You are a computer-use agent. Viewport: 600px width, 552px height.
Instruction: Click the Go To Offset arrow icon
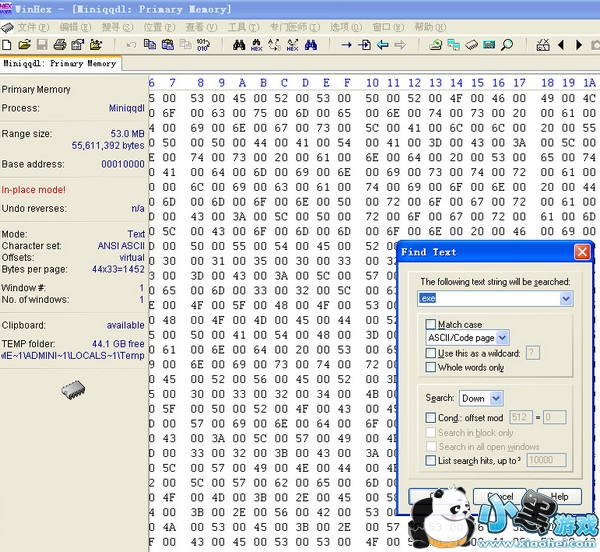tap(346, 45)
